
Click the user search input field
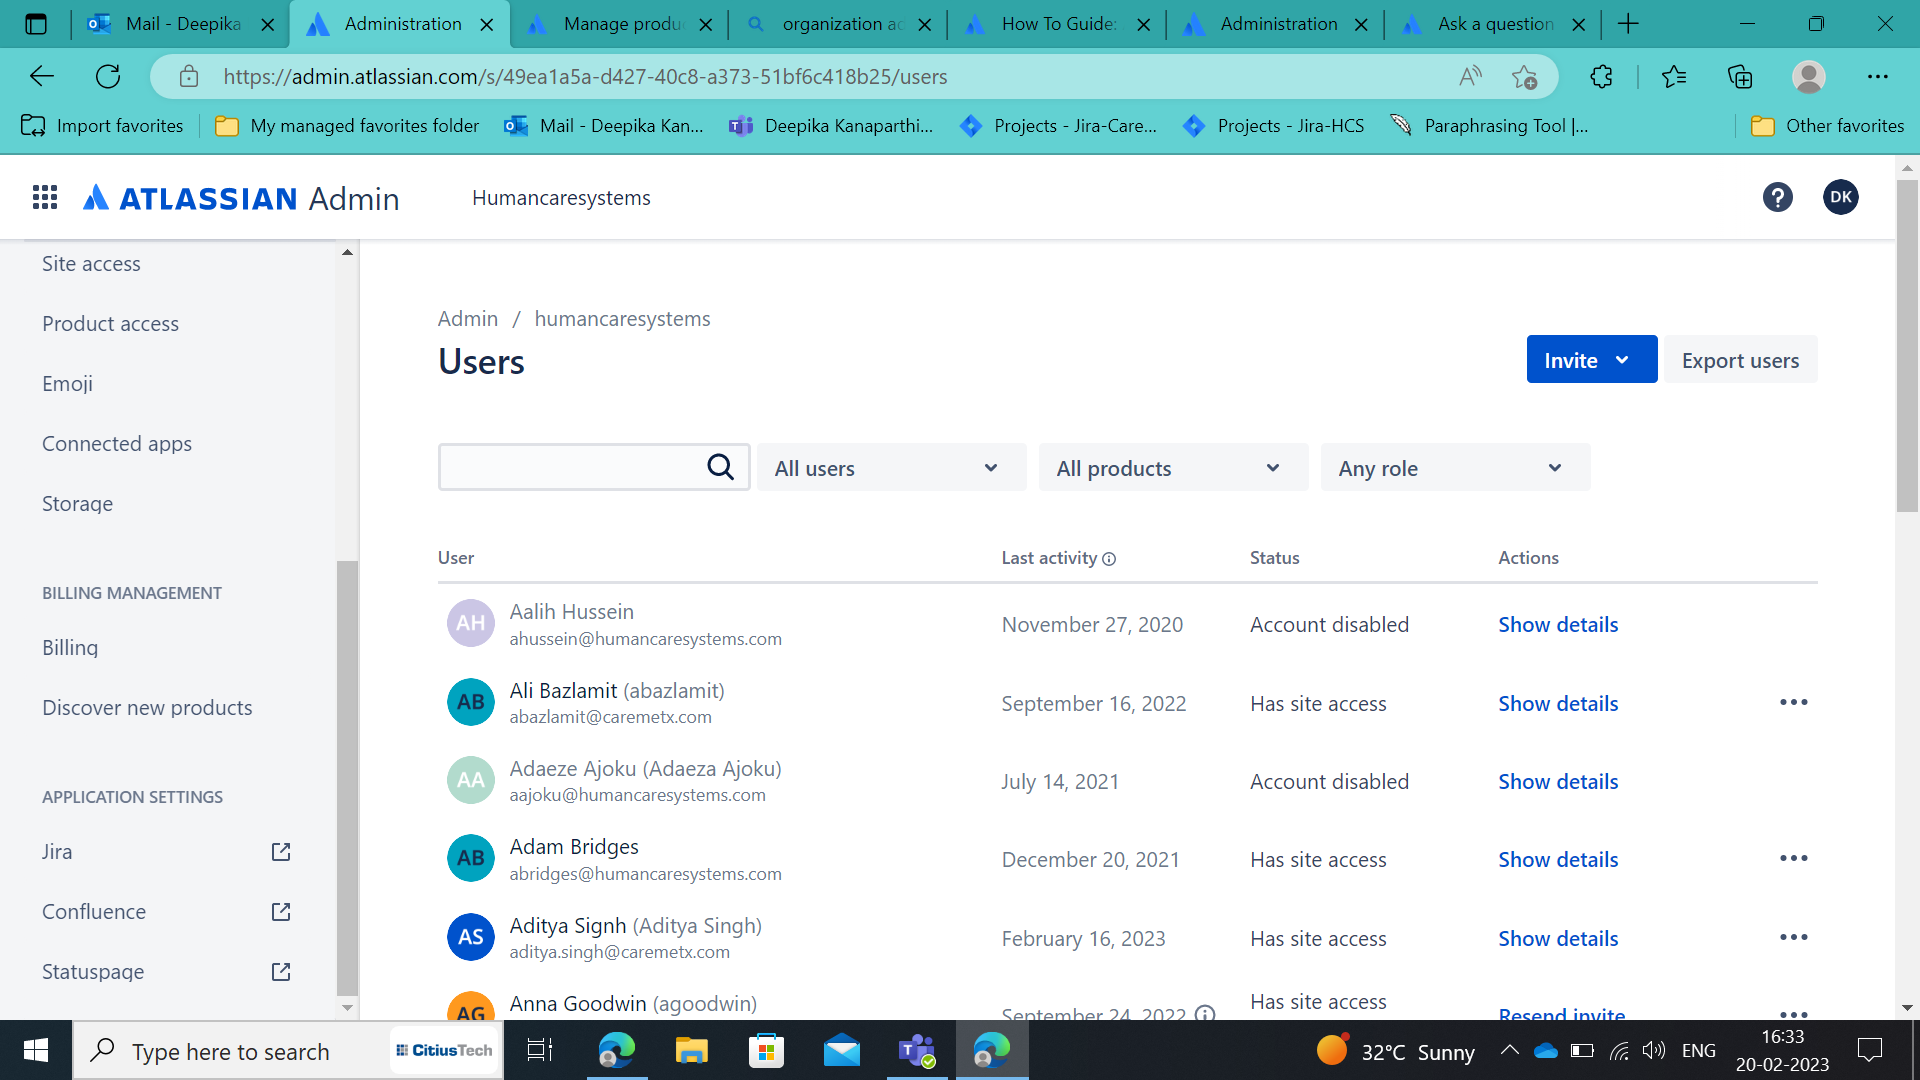pyautogui.click(x=570, y=467)
